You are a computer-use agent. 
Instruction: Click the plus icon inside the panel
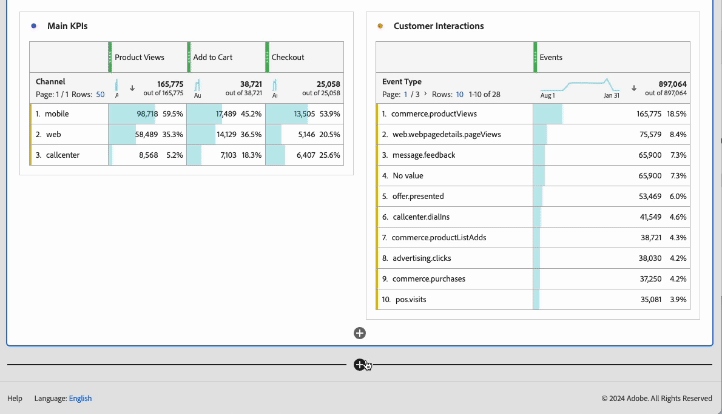click(x=360, y=333)
